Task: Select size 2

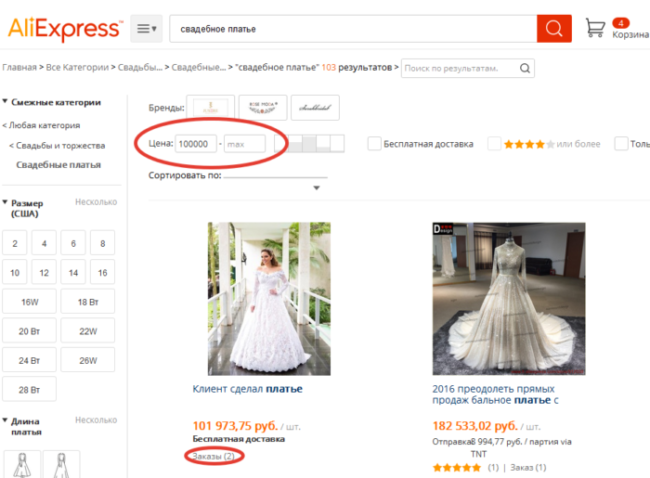Action: (15, 243)
